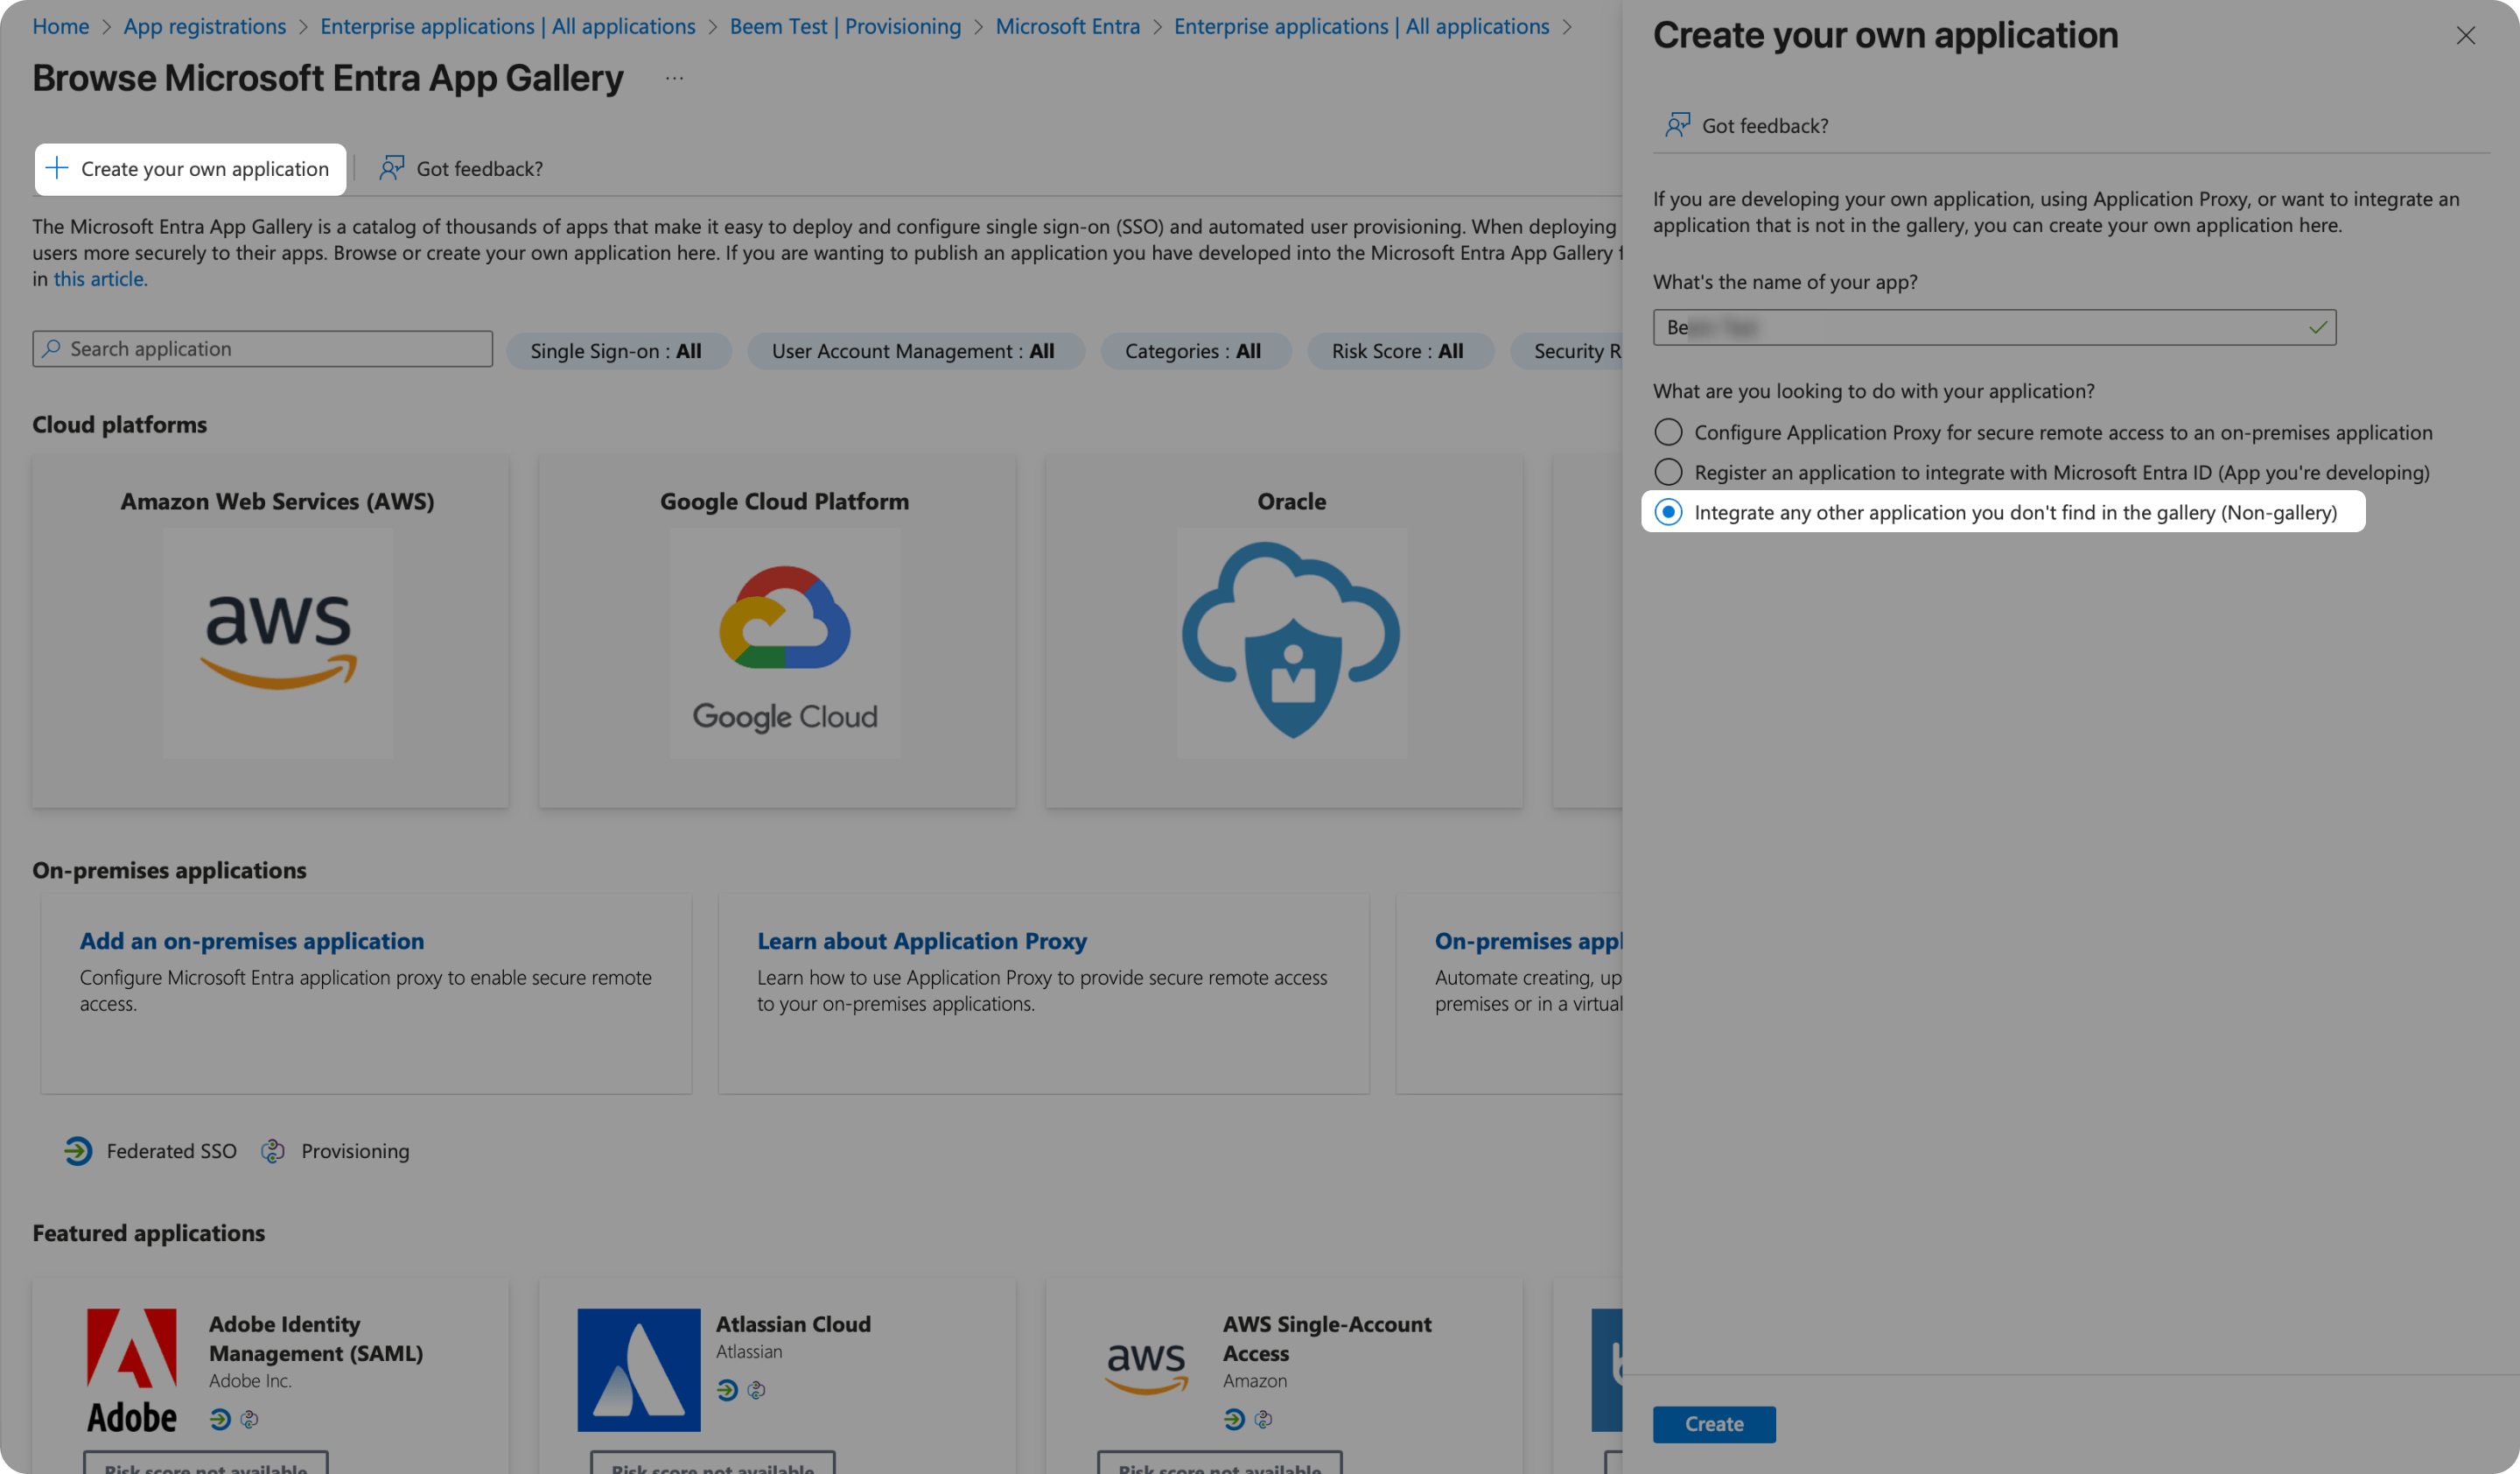Image resolution: width=2520 pixels, height=1474 pixels.
Task: Click the app name text field
Action: click(x=1994, y=328)
